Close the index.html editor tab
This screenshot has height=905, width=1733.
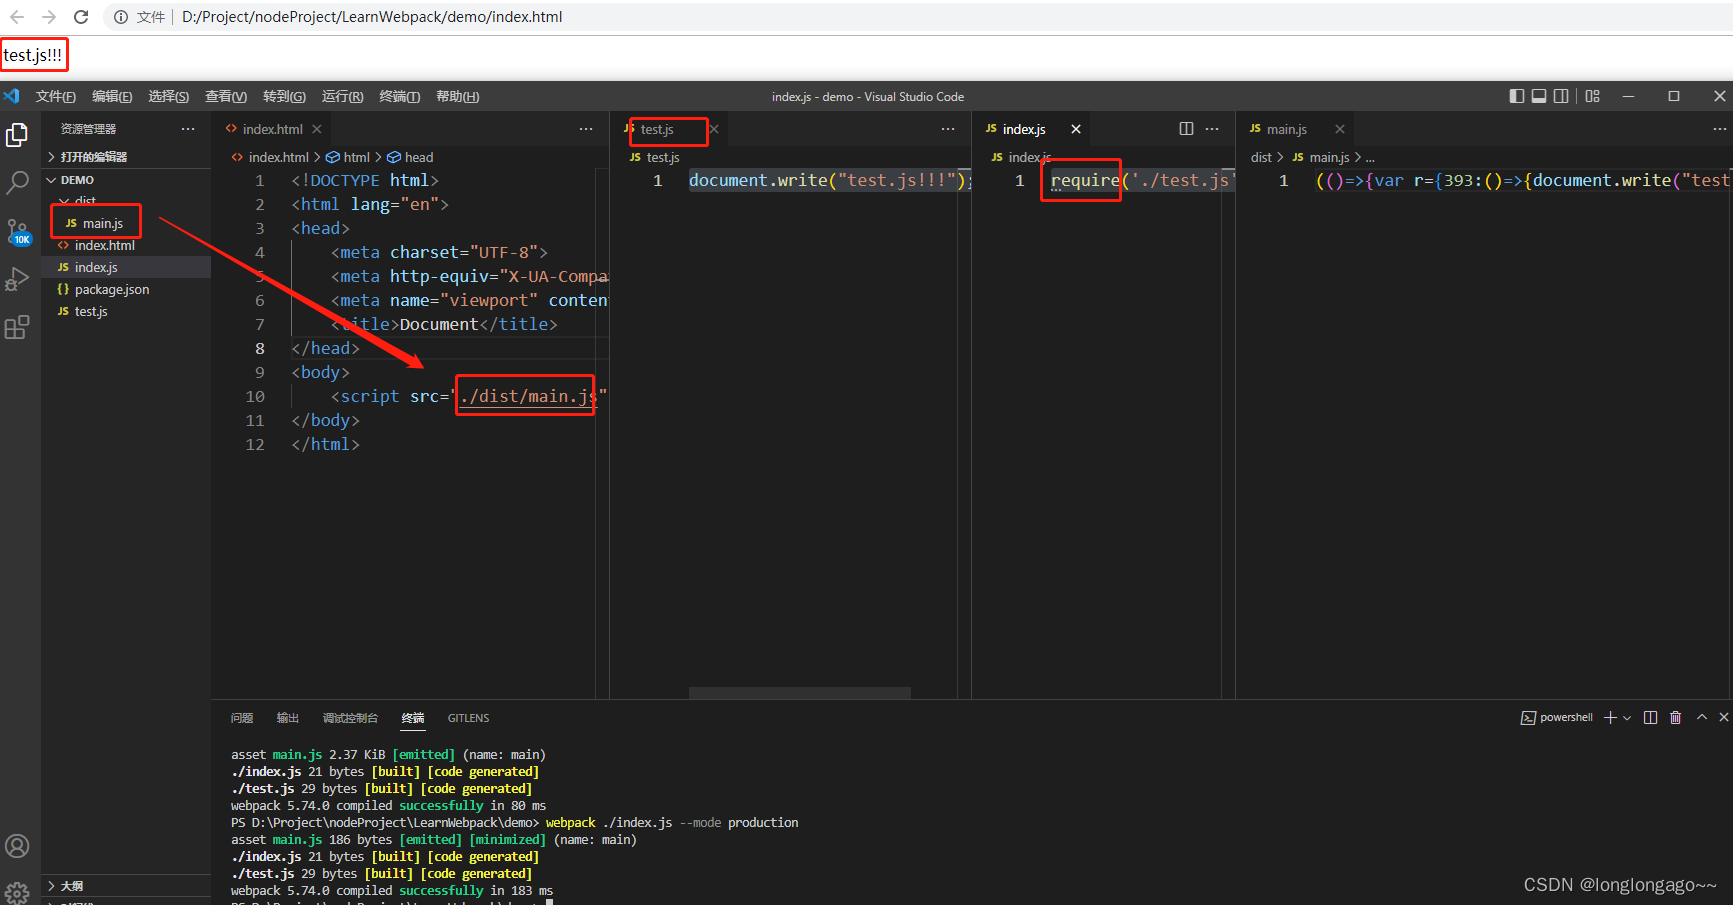(317, 129)
